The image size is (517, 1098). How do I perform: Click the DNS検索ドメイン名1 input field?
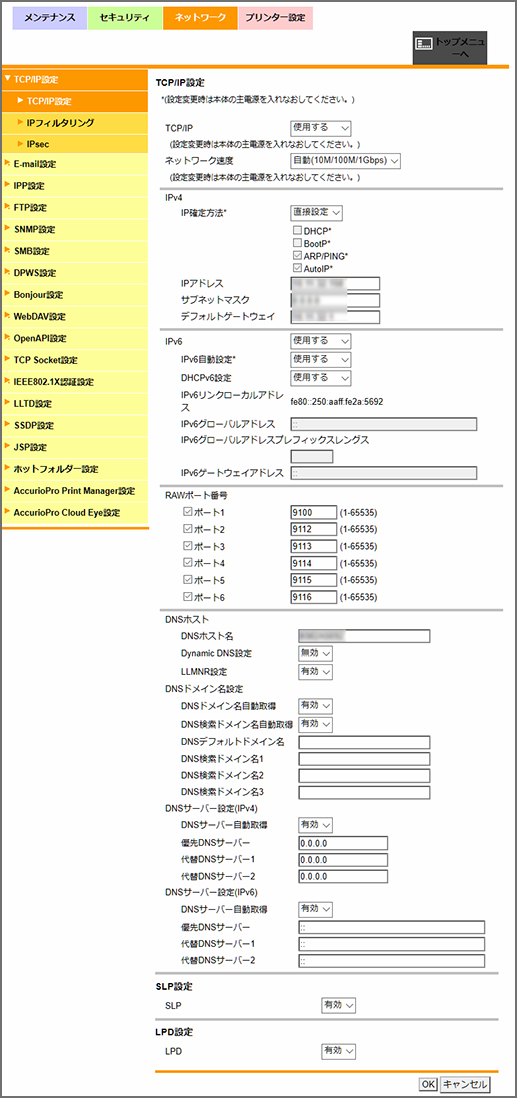364,759
